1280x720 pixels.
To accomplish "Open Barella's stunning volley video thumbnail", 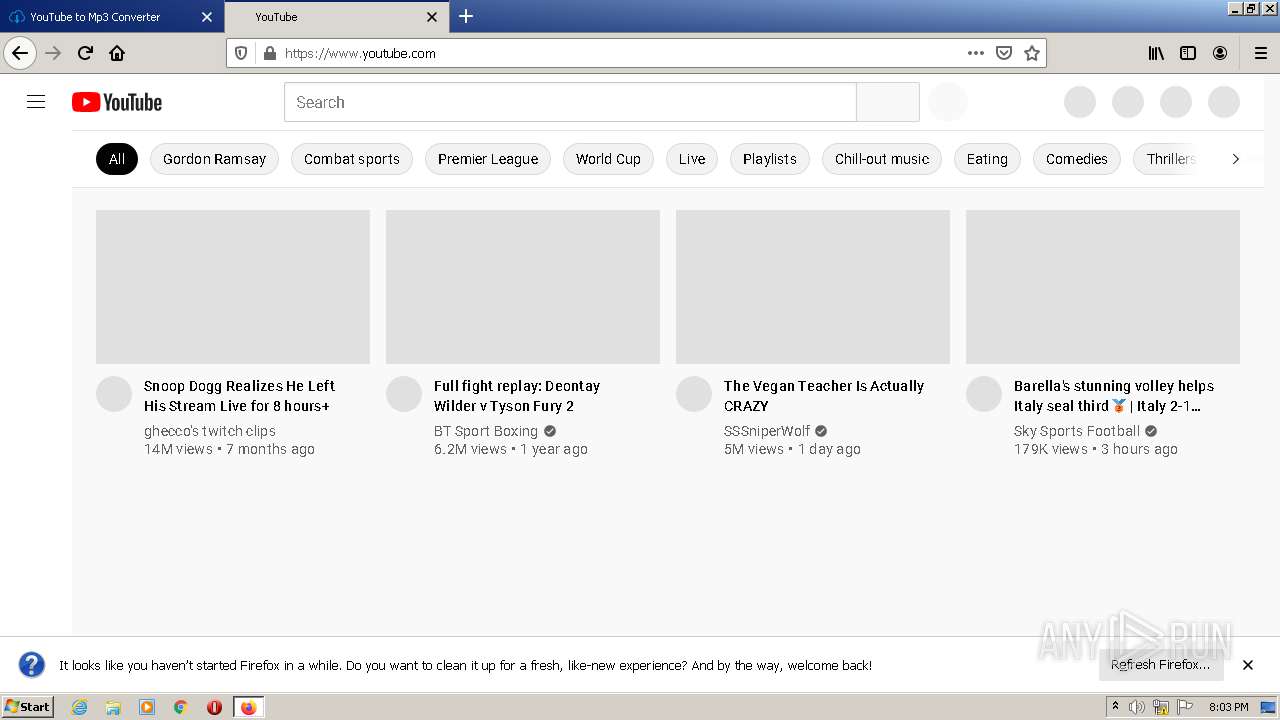I will coord(1103,287).
